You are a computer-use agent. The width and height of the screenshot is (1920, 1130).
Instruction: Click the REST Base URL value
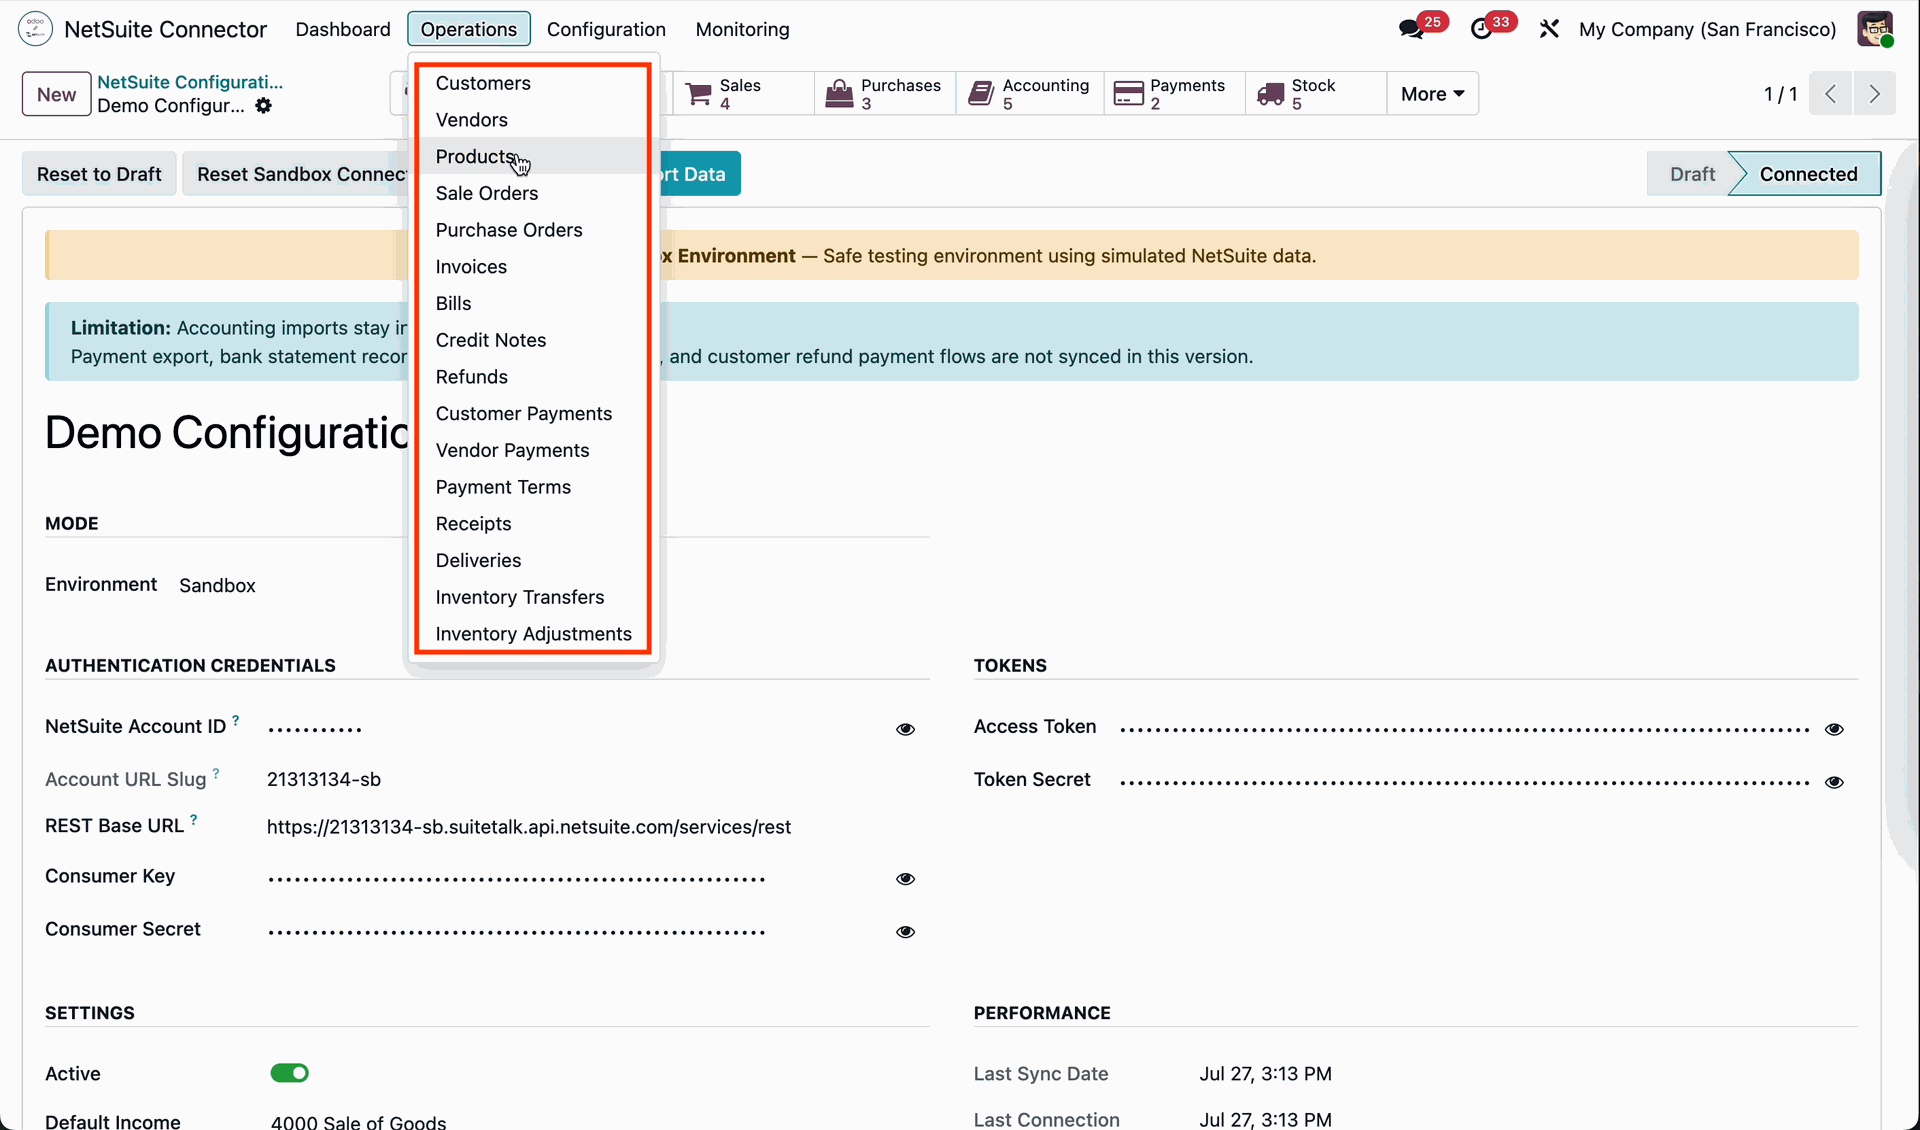(529, 827)
